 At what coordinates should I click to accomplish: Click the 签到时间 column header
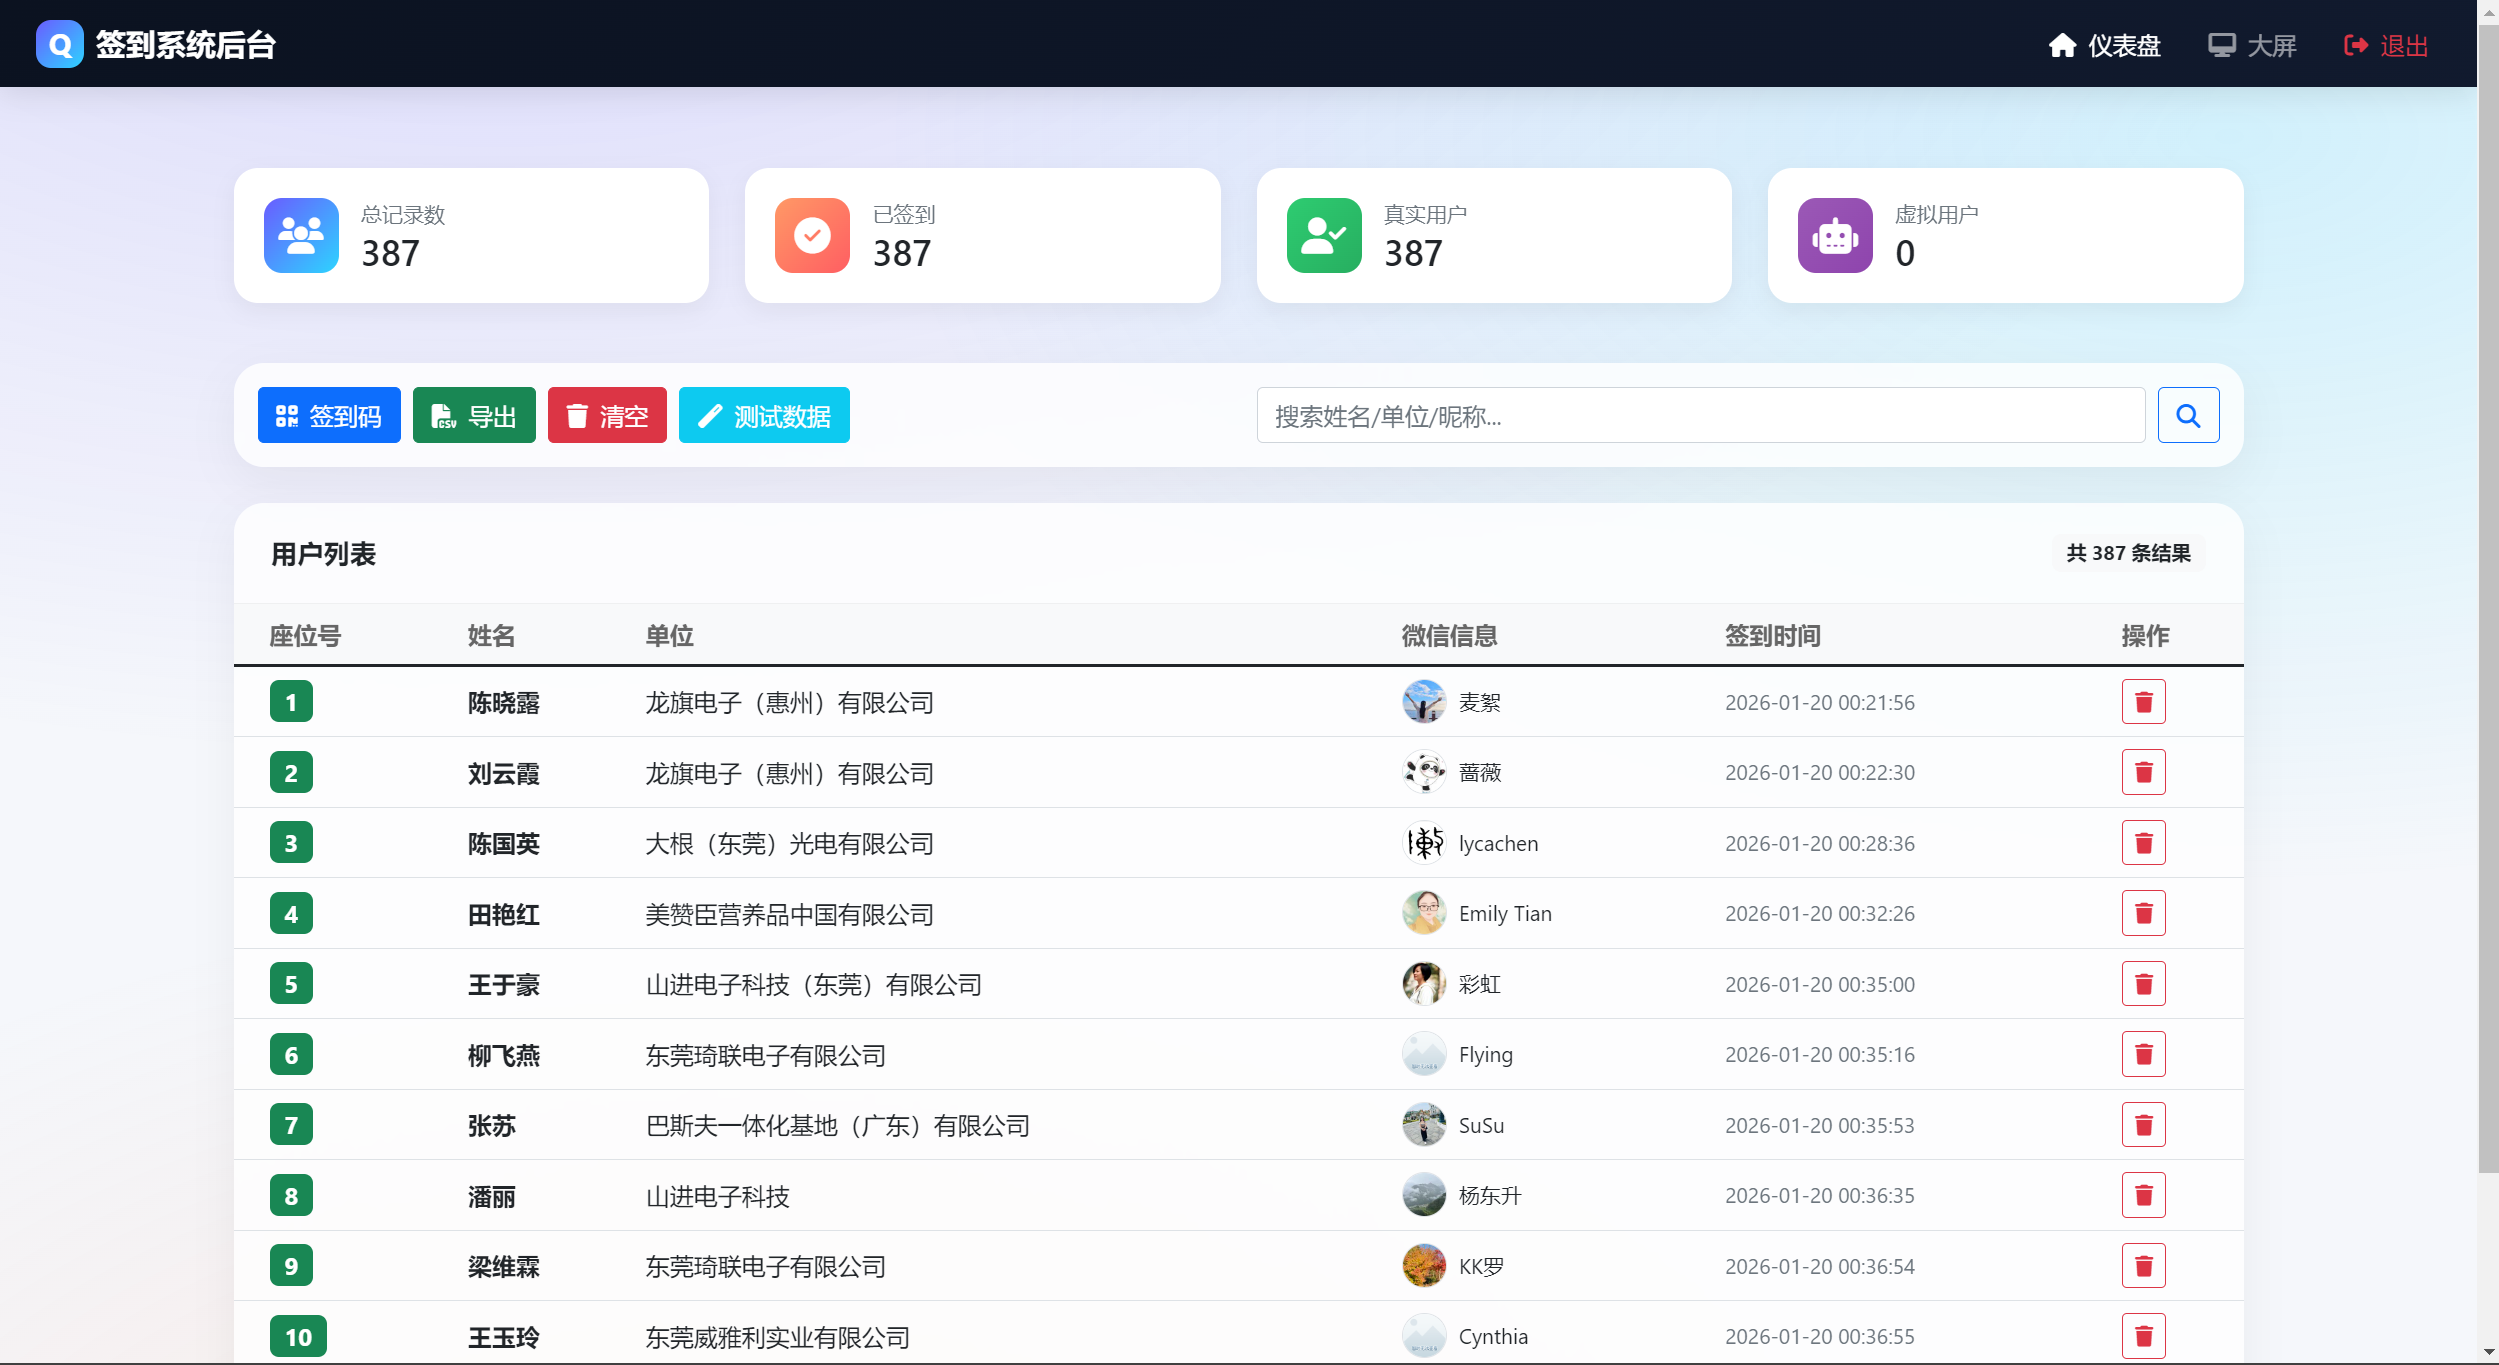(x=1773, y=635)
